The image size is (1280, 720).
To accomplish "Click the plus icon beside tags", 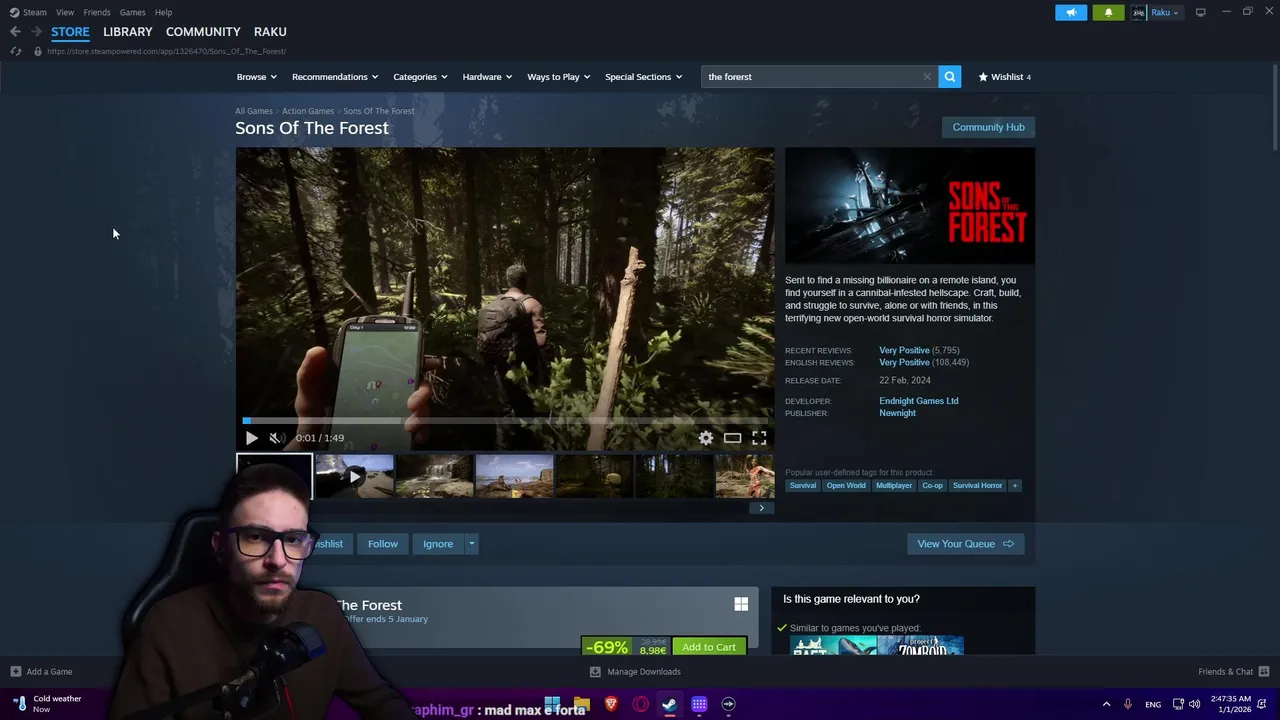I will tap(1014, 486).
